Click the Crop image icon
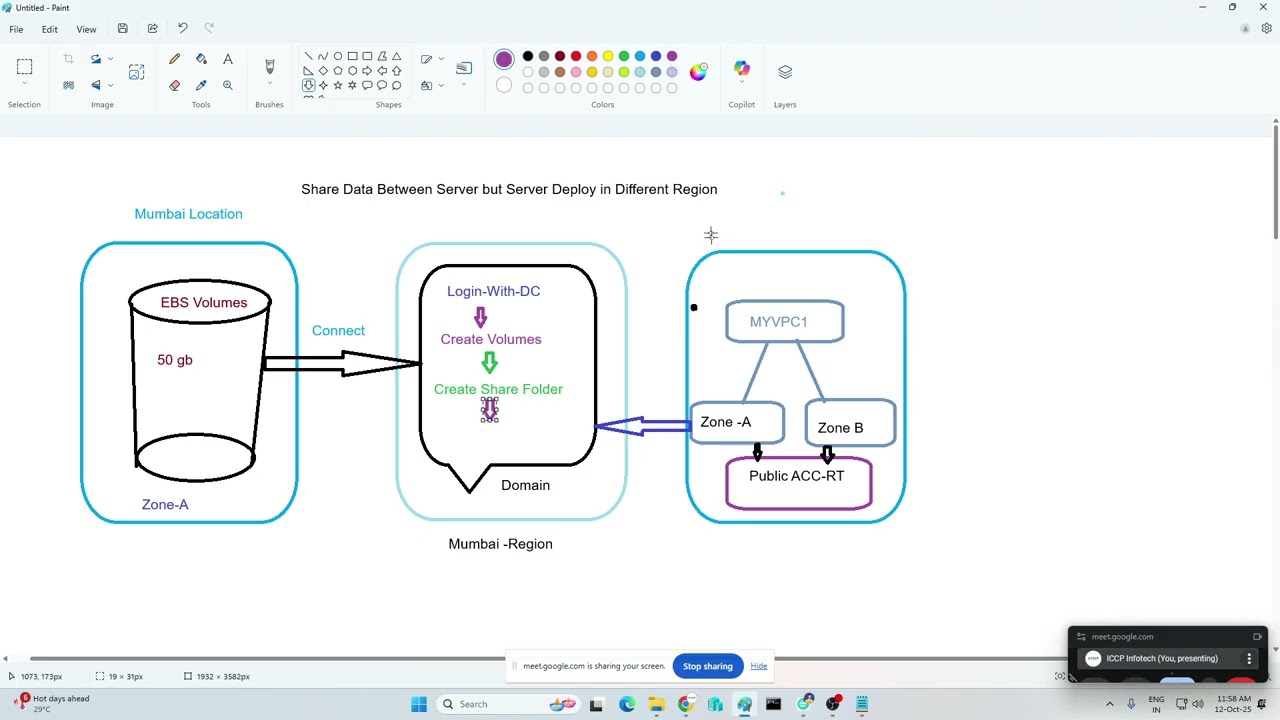Image resolution: width=1280 pixels, height=720 pixels. [69, 60]
